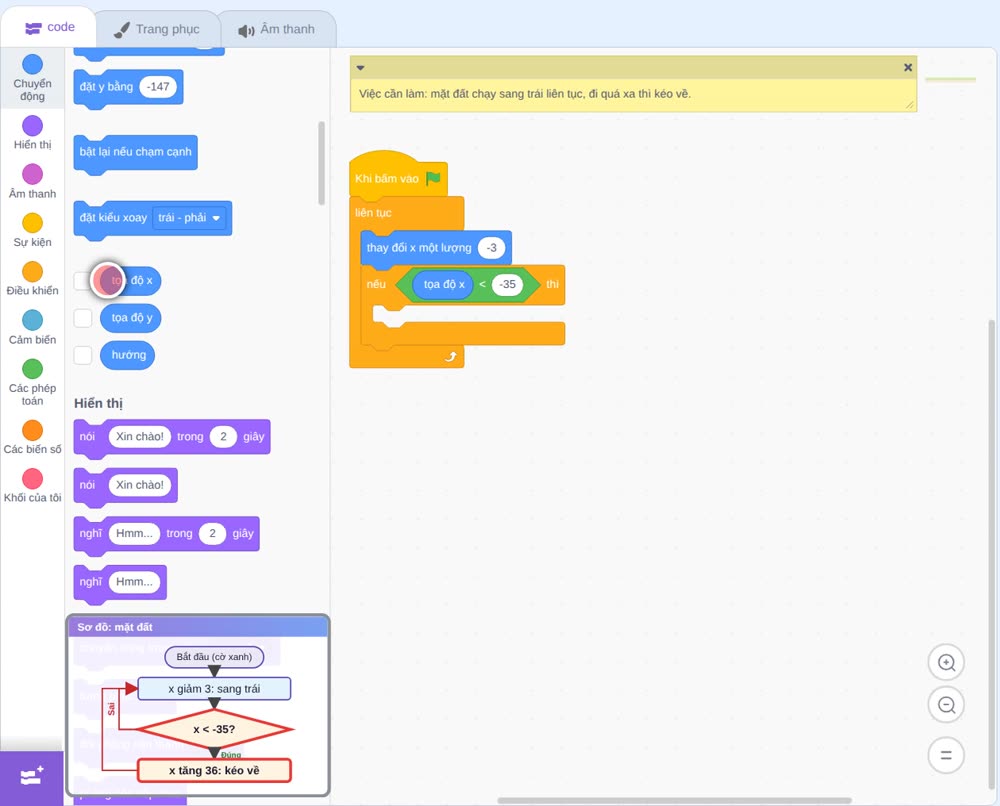Zoom out of the workspace
The width and height of the screenshot is (1000, 806).
click(946, 705)
